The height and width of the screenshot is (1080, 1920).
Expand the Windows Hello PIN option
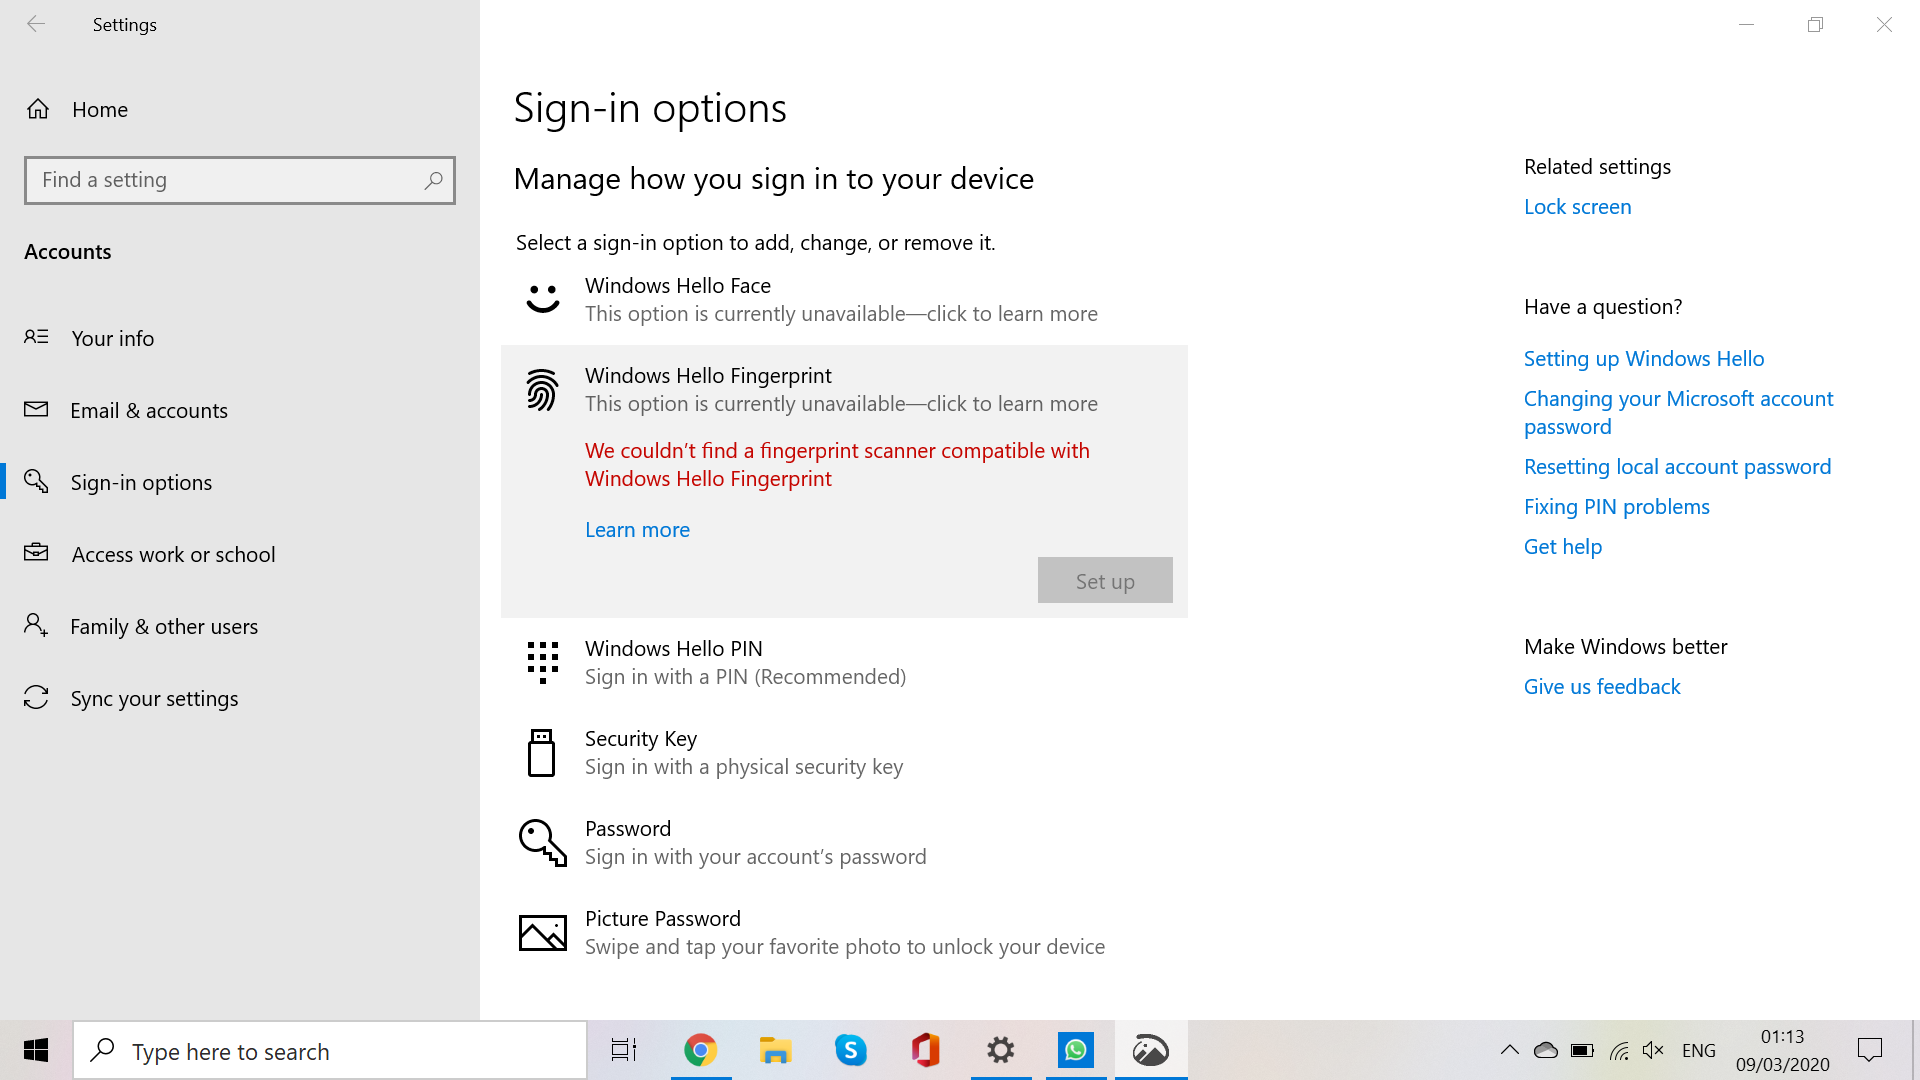[x=844, y=662]
